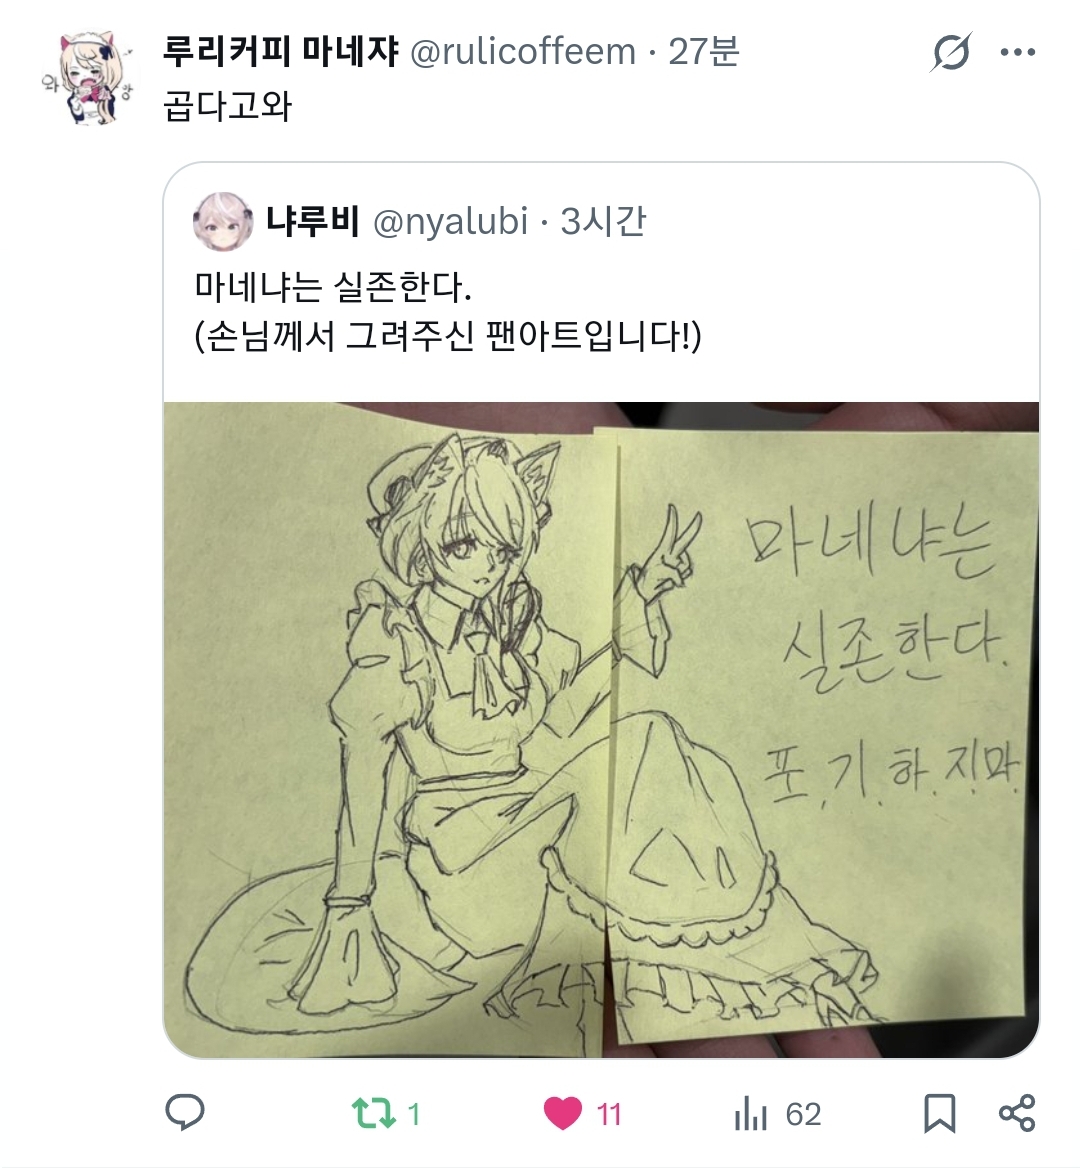Click the 루리커피 마네쟈 display name
The height and width of the screenshot is (1168, 1080).
(x=281, y=51)
